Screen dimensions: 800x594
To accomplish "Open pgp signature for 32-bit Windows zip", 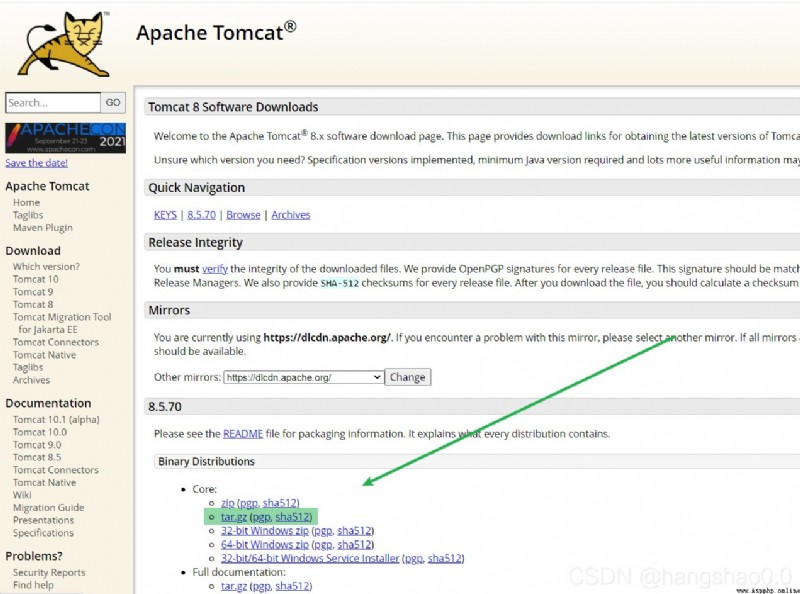I will point(323,531).
